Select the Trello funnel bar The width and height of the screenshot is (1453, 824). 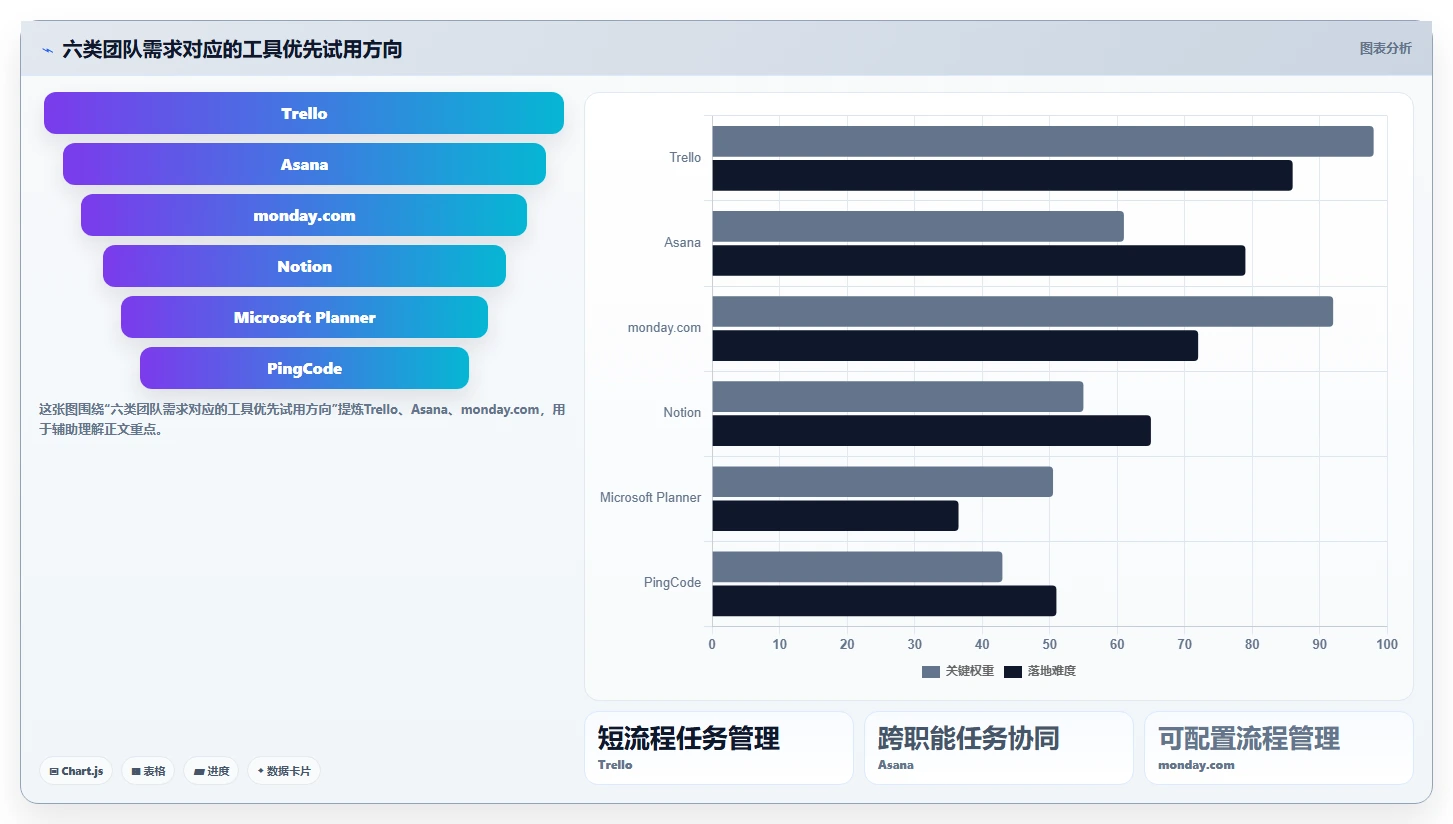pyautogui.click(x=304, y=113)
